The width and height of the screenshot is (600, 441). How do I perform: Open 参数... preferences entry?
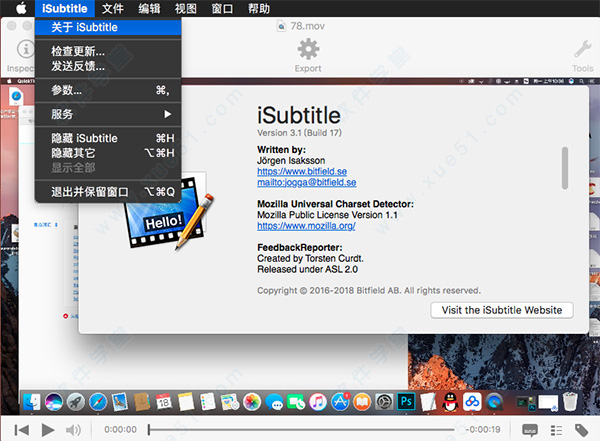[108, 90]
